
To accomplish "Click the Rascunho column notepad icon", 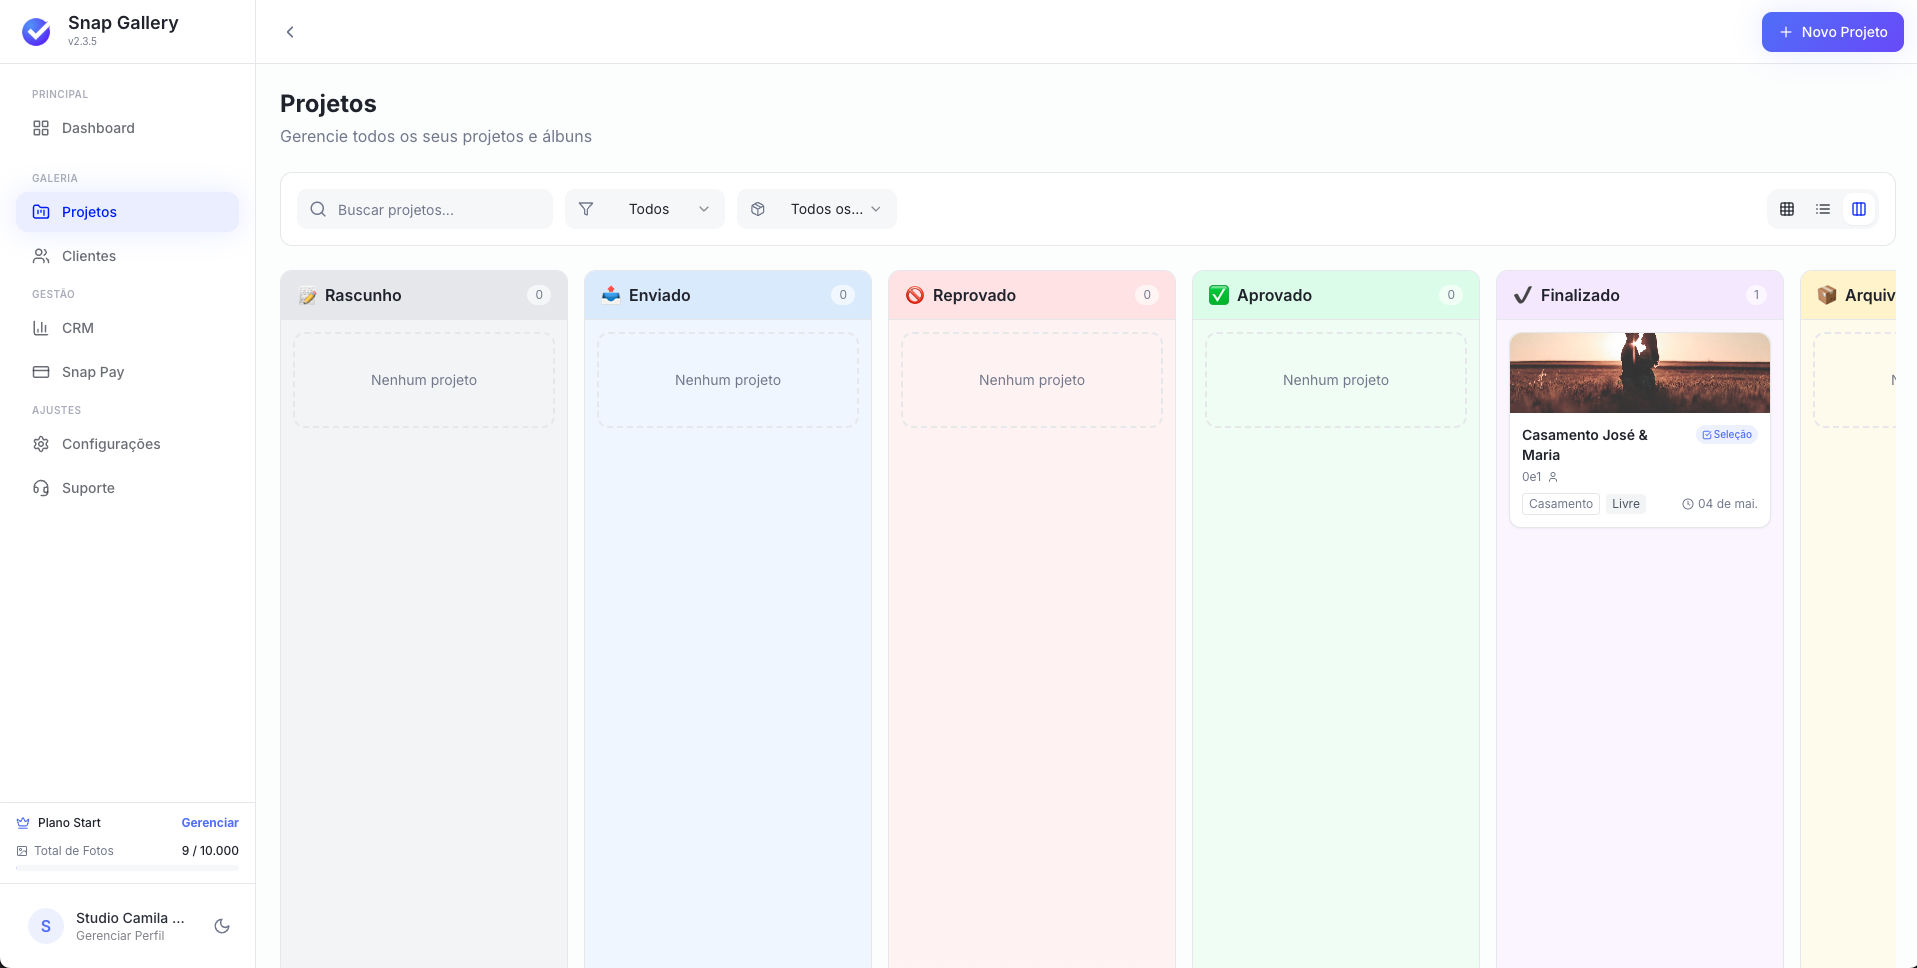I will (308, 296).
